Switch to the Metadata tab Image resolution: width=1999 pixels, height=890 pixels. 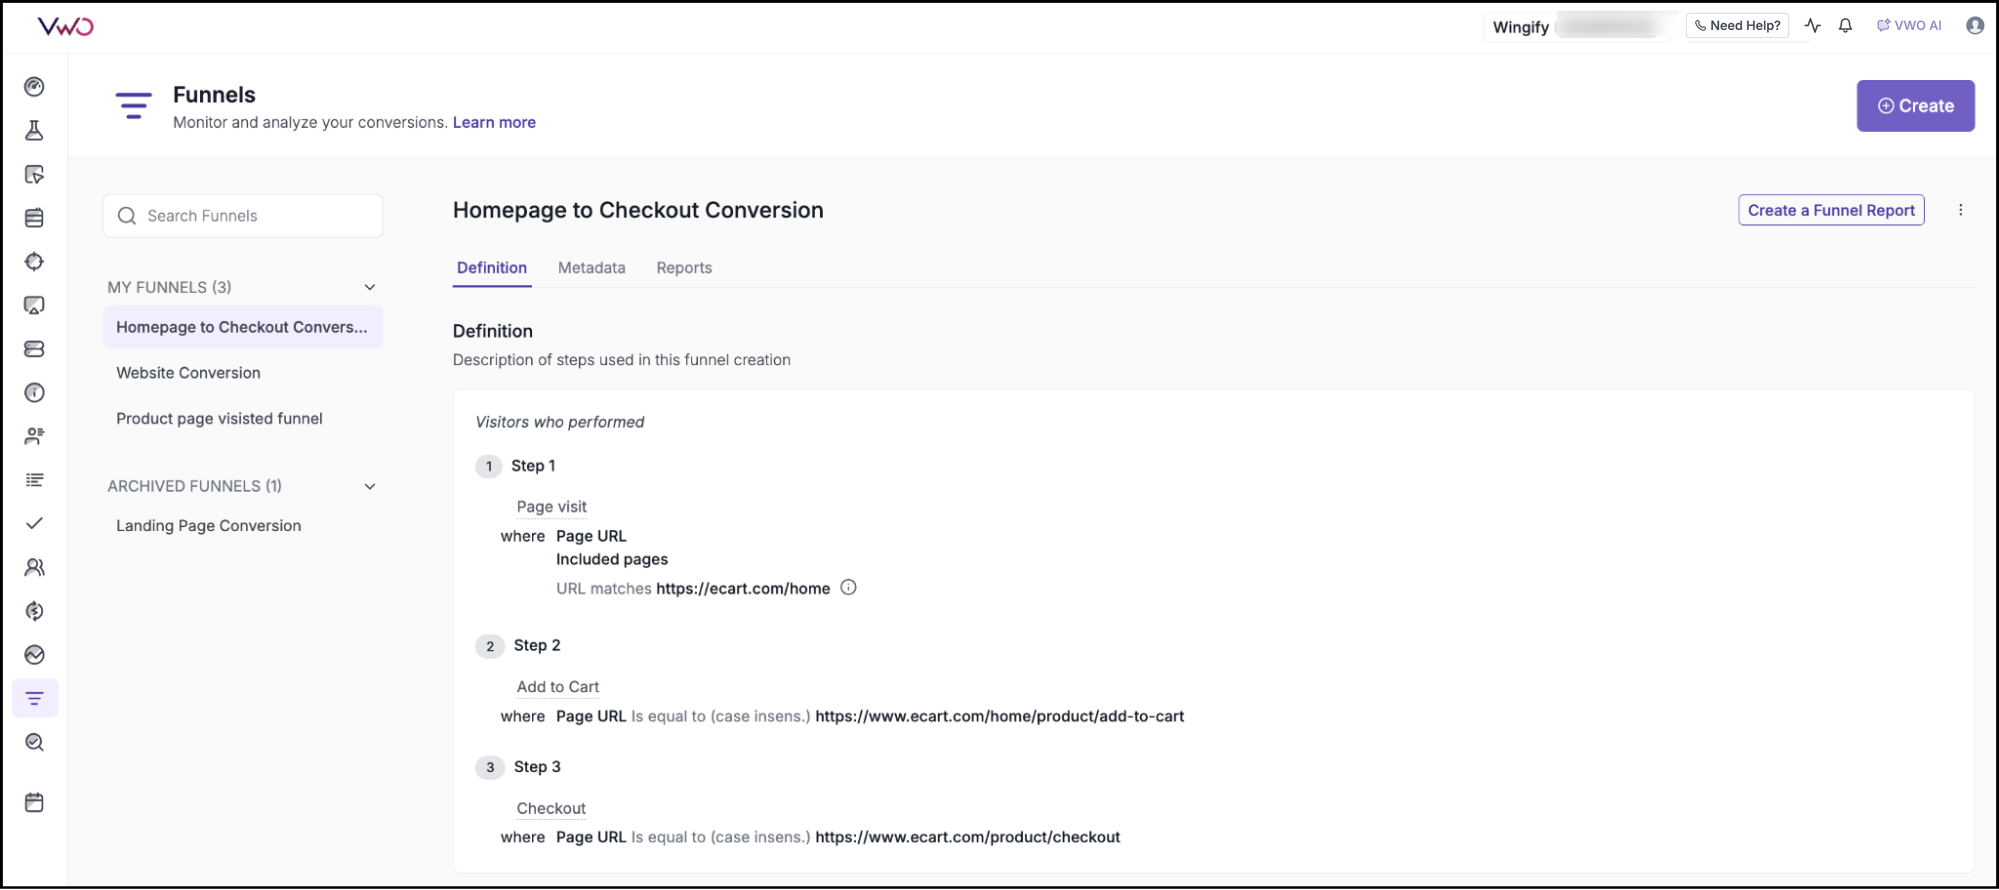591,267
